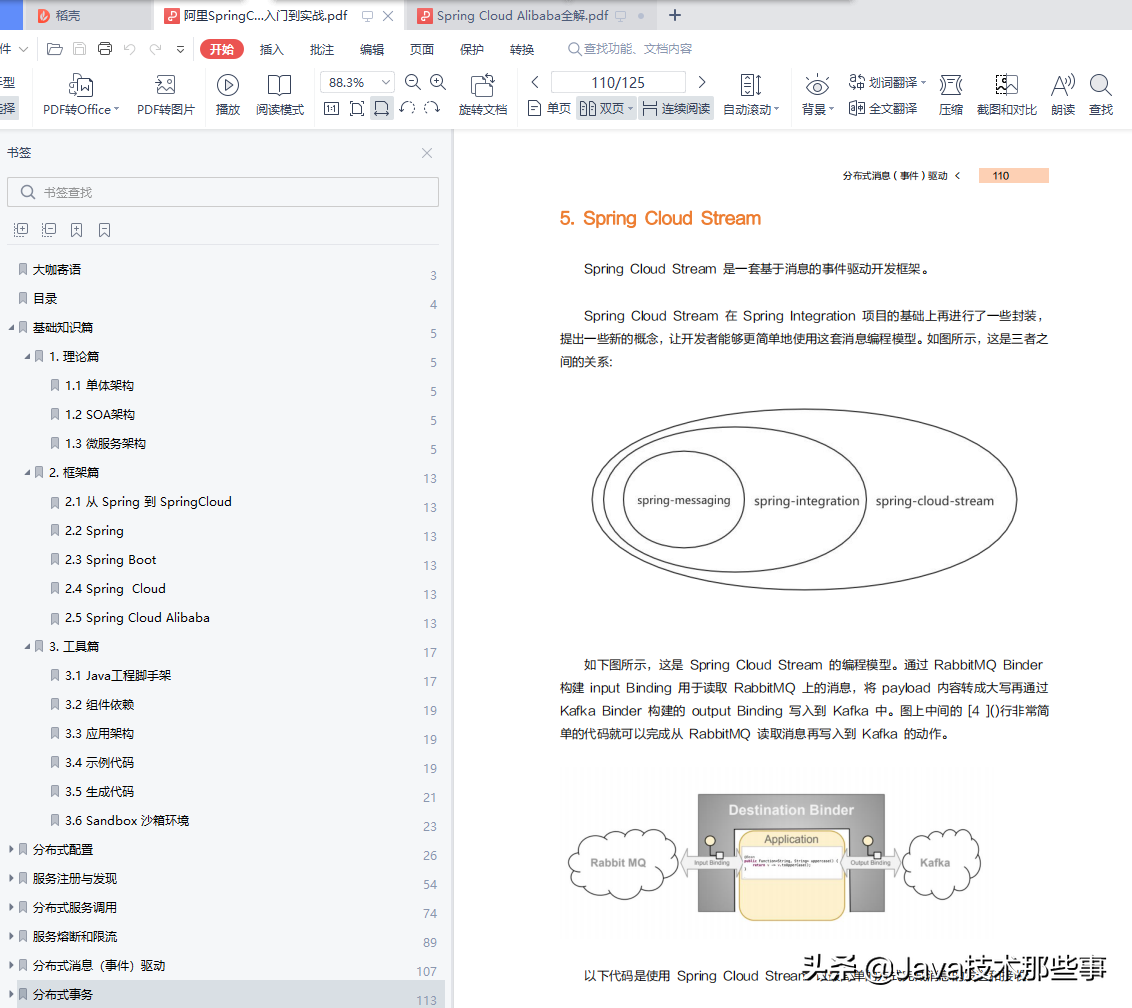Open the 查找 search tool
Screen dimensions: 1132x1008
[x=1101, y=95]
